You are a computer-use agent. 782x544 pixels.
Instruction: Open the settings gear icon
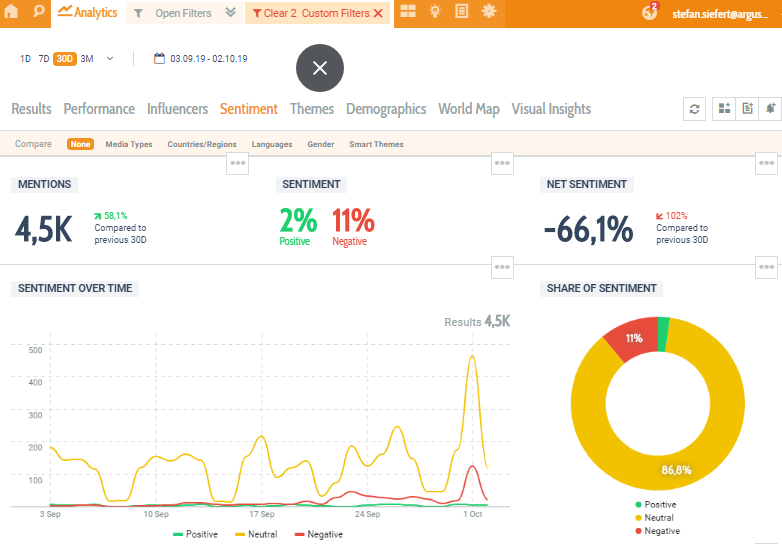click(x=489, y=11)
